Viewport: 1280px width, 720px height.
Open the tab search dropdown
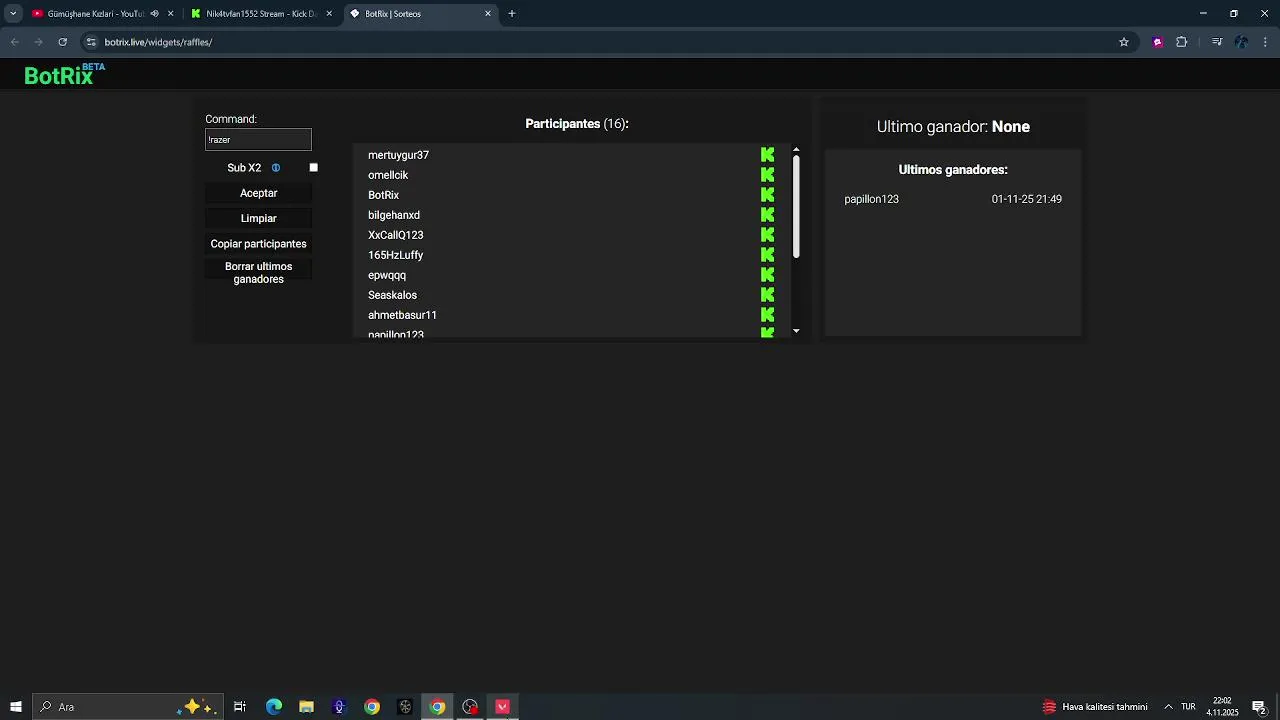[12, 14]
